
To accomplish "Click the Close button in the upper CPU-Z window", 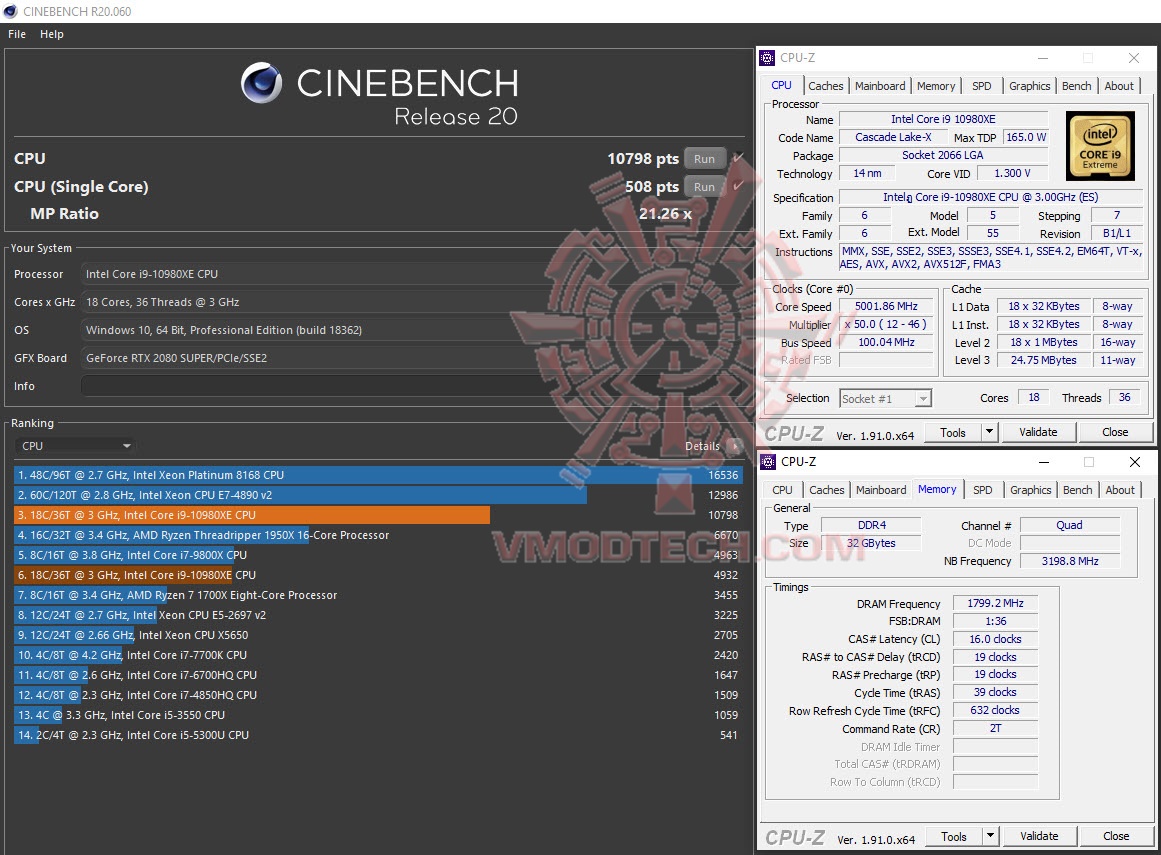I will coord(1115,432).
